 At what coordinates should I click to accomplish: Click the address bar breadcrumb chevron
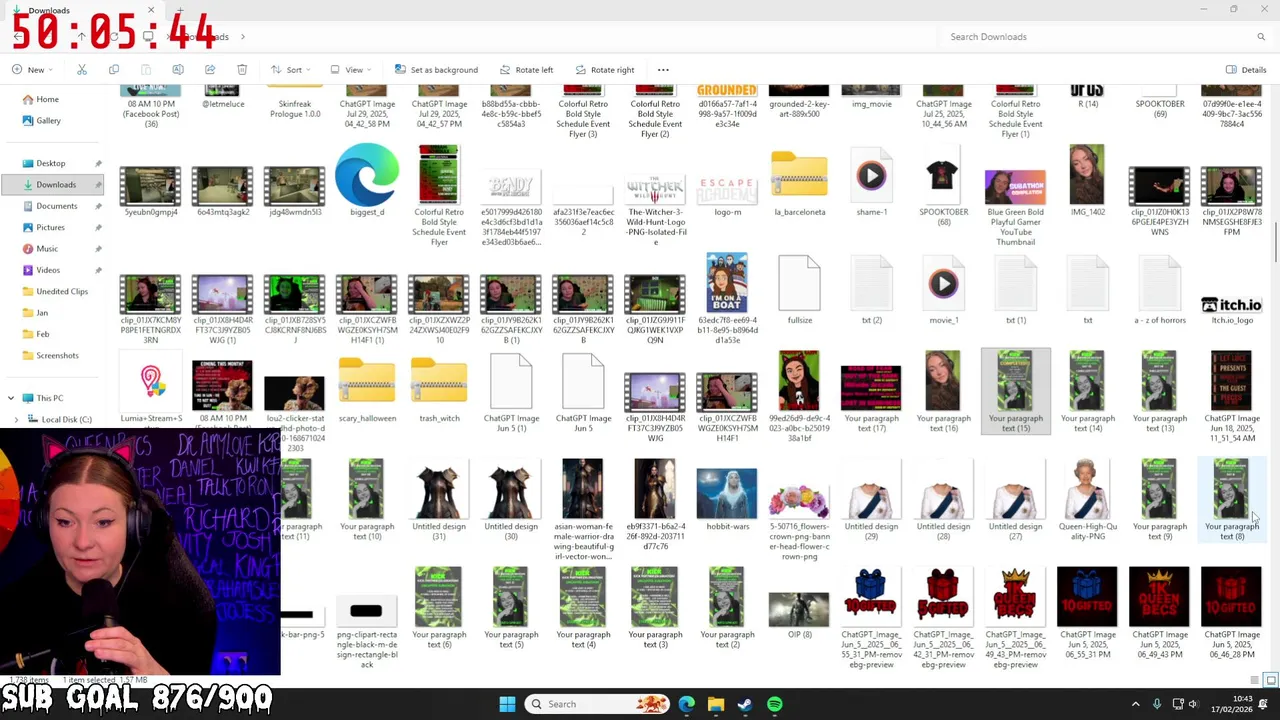tap(242, 37)
